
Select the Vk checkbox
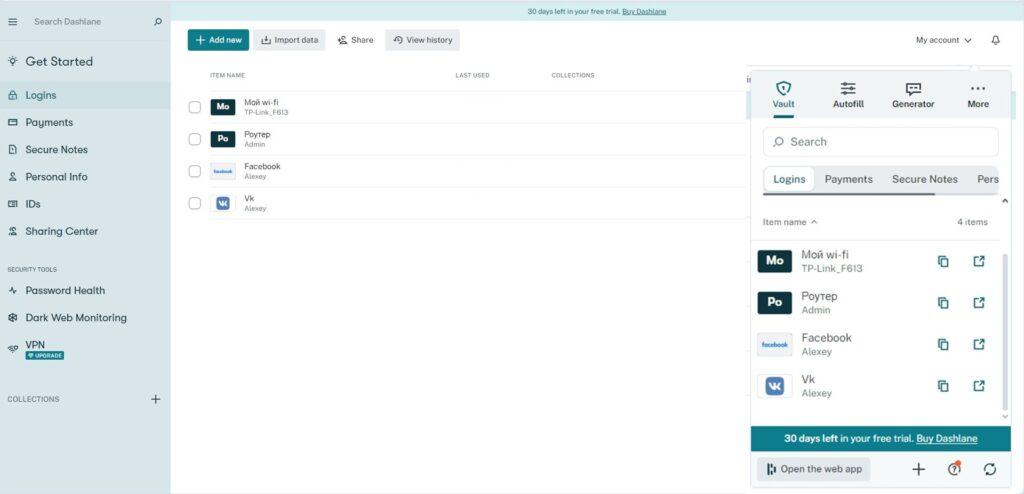click(195, 203)
